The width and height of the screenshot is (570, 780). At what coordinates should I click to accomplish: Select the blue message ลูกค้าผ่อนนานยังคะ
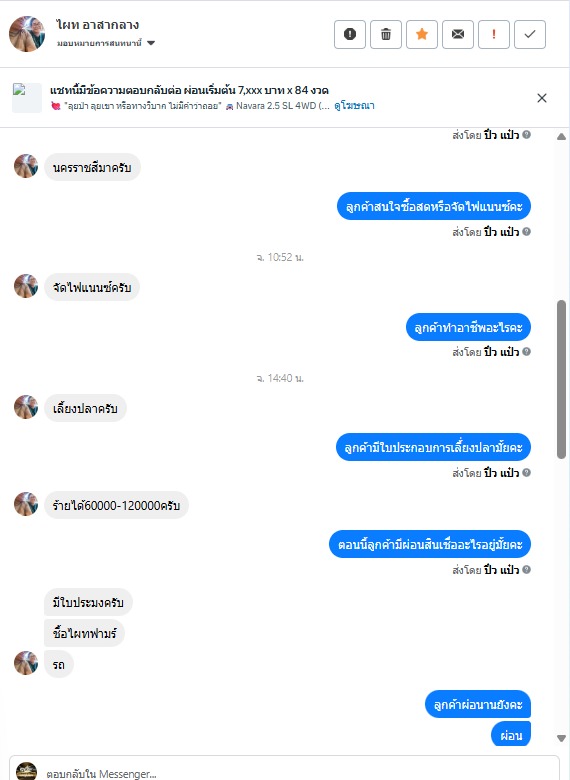[x=478, y=704]
